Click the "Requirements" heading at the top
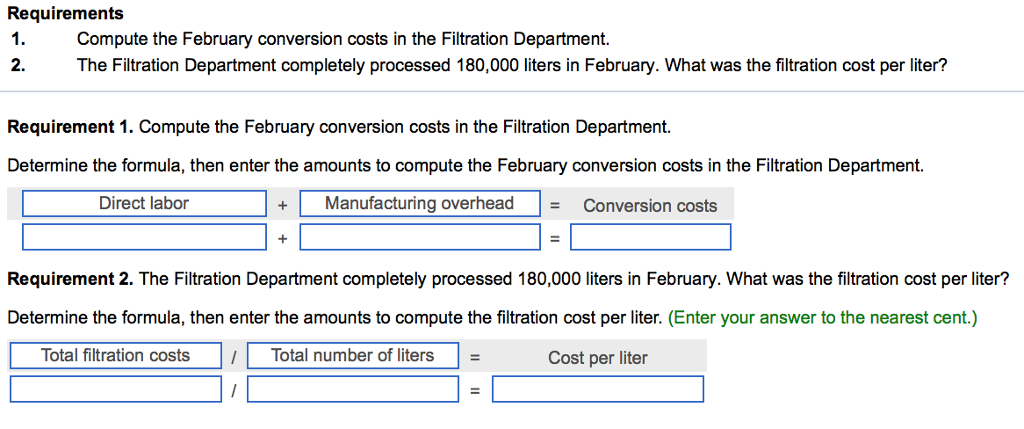1024x429 pixels. tap(65, 14)
